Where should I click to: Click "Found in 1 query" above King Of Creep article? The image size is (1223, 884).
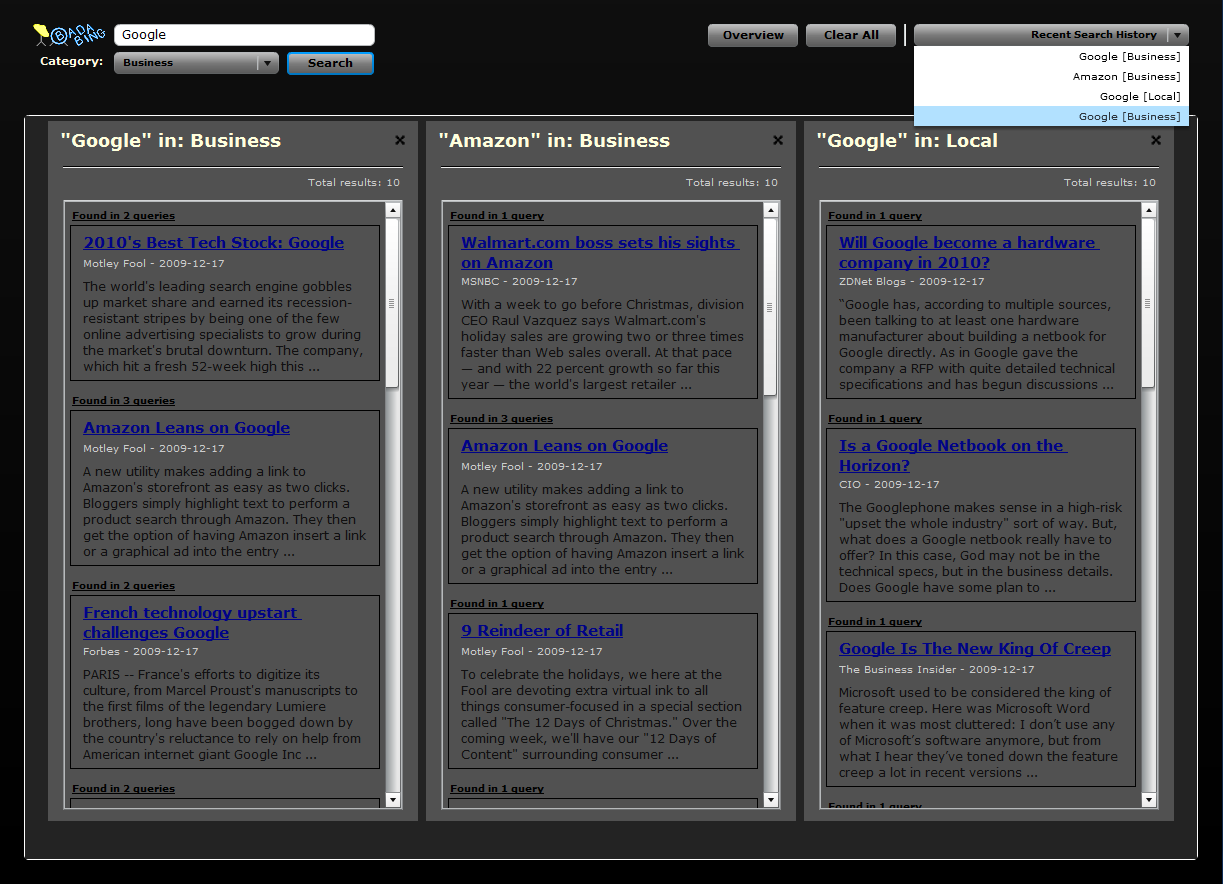[875, 622]
